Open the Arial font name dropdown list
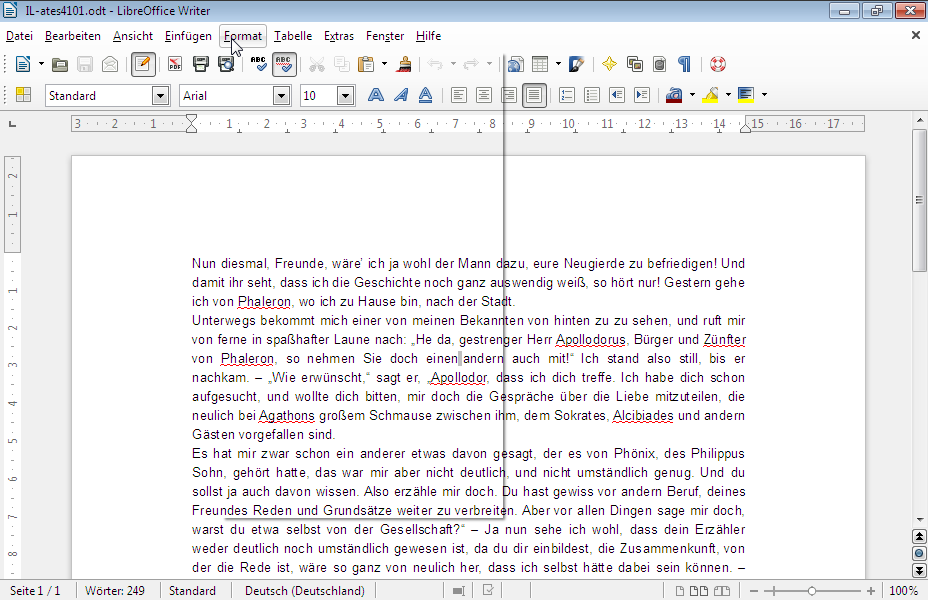 click(x=282, y=95)
